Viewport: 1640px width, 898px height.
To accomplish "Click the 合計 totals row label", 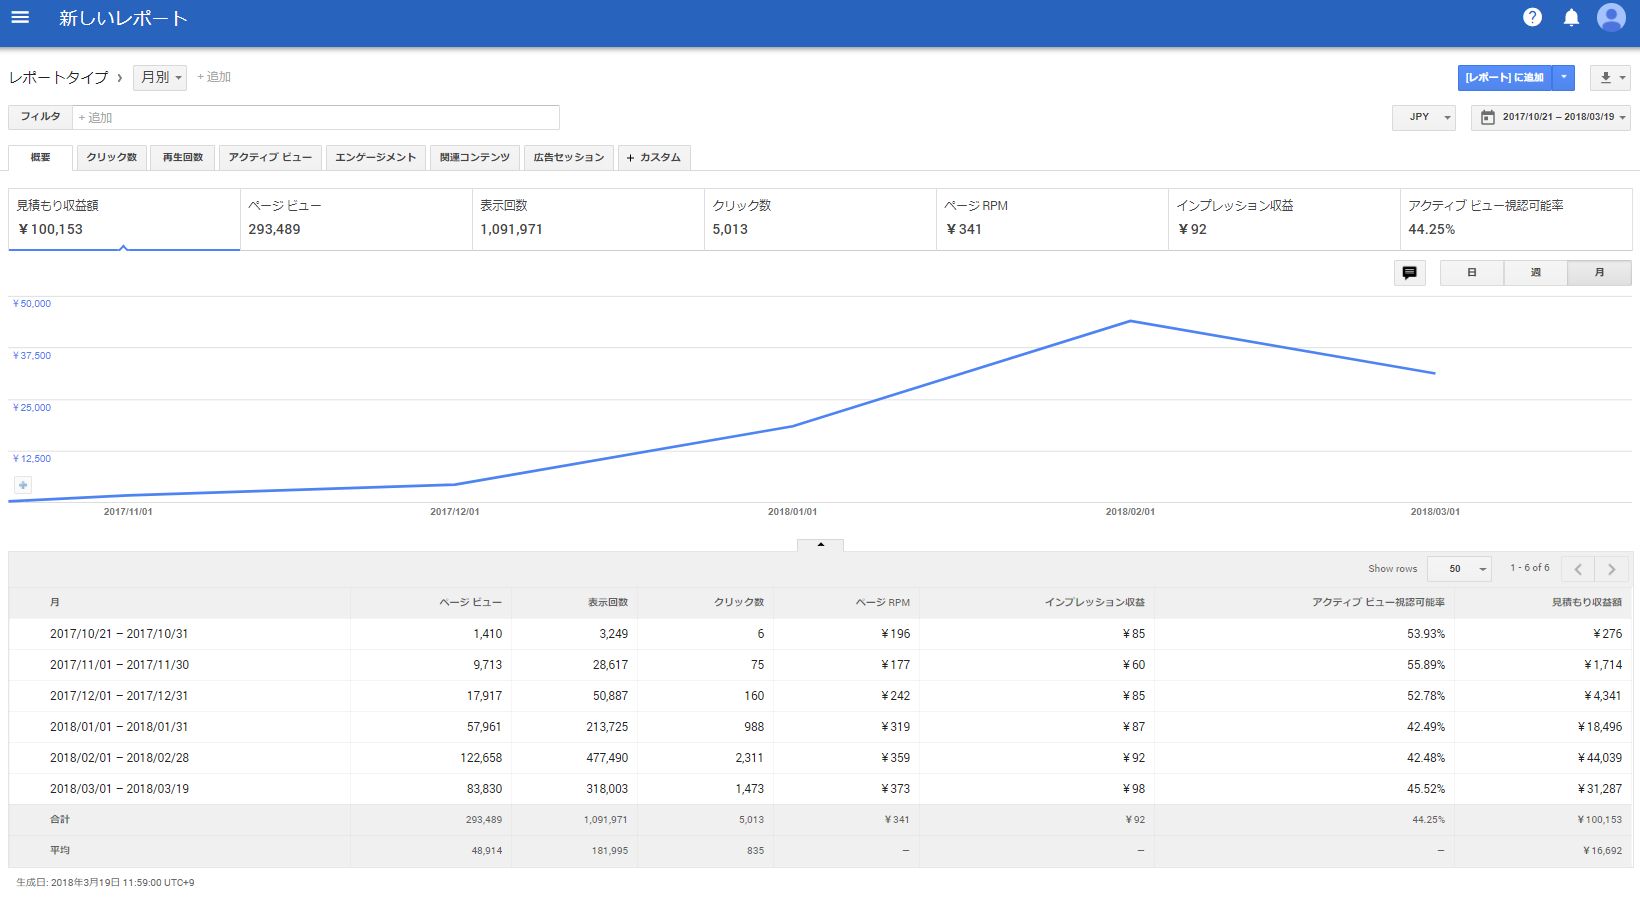I will (60, 820).
